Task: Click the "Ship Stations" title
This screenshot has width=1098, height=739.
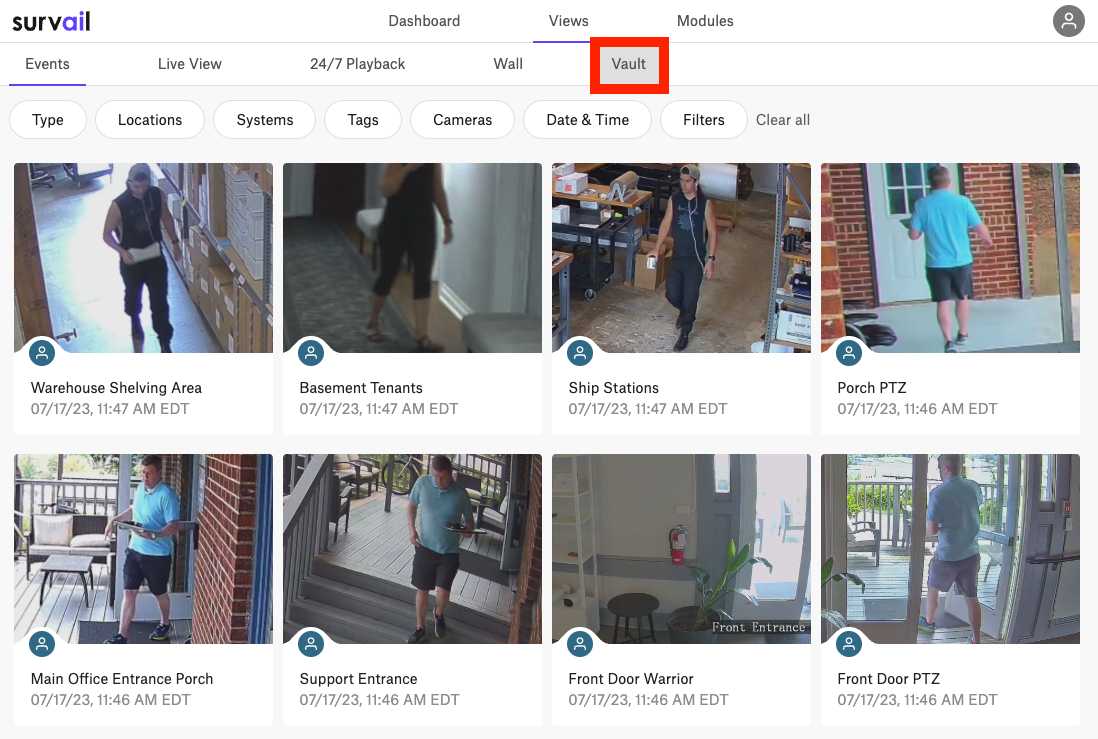Action: click(x=613, y=388)
